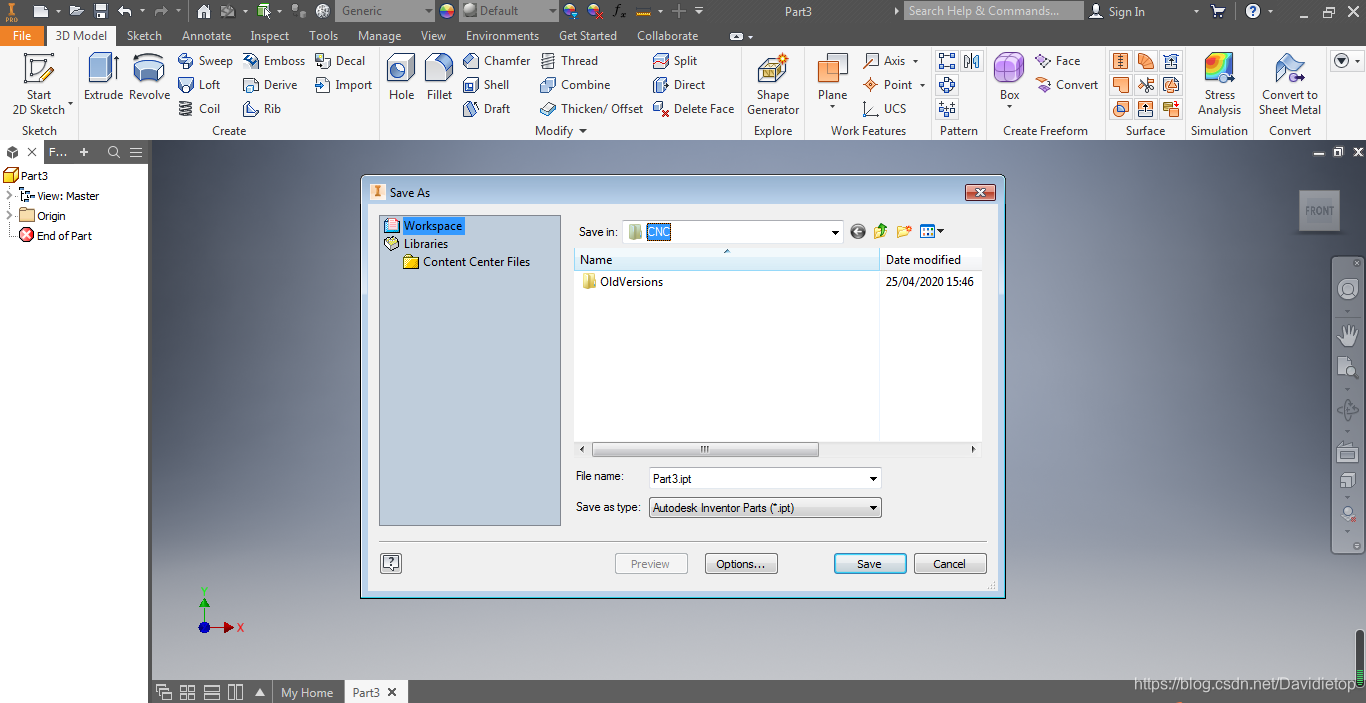Click the FRONT face of ViewCube
Viewport: 1366px width, 703px height.
(1319, 211)
